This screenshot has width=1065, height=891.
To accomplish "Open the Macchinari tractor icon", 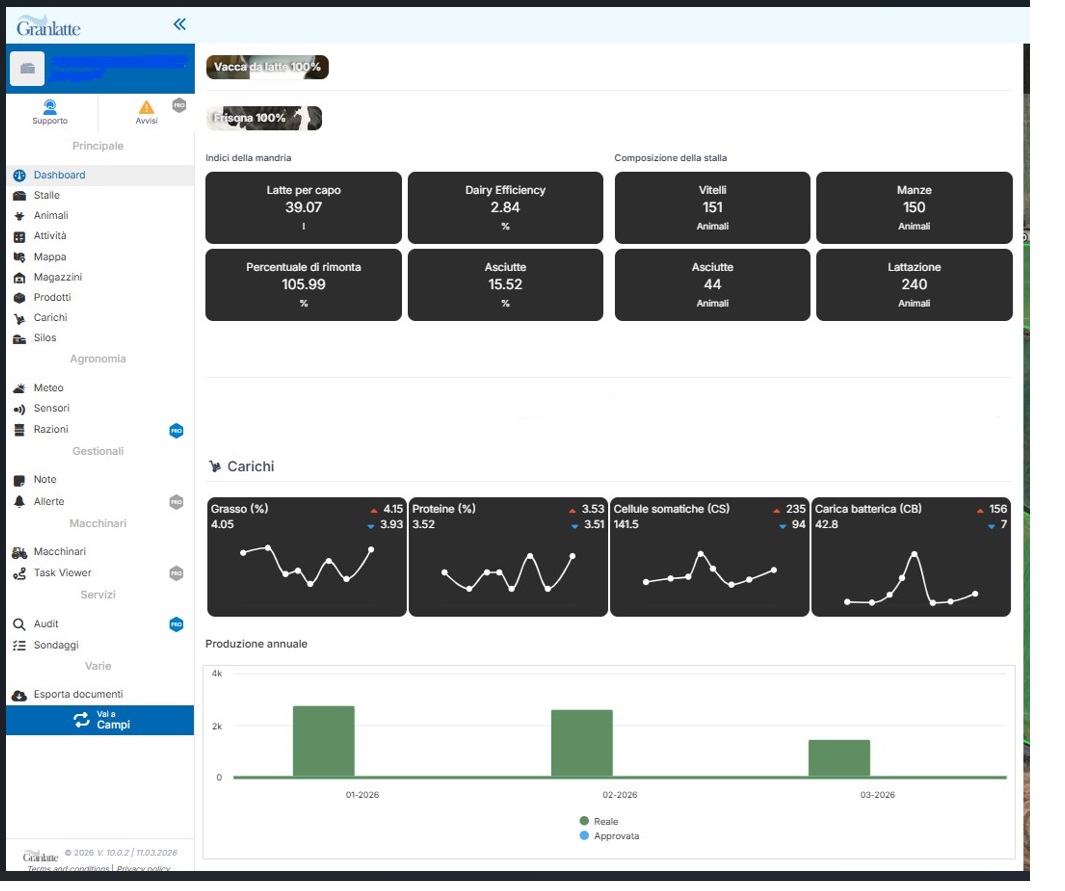I will [x=19, y=552].
